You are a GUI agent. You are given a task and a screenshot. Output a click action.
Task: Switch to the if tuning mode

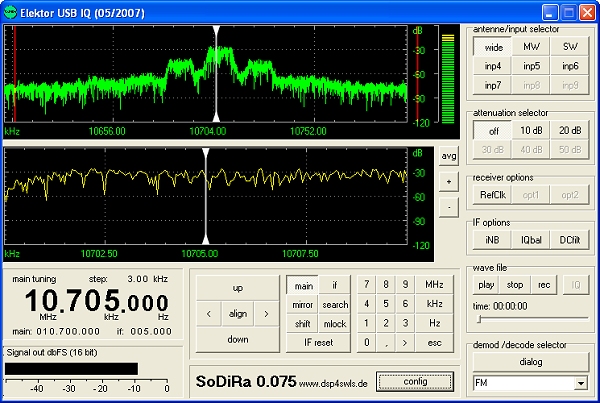tap(334, 285)
